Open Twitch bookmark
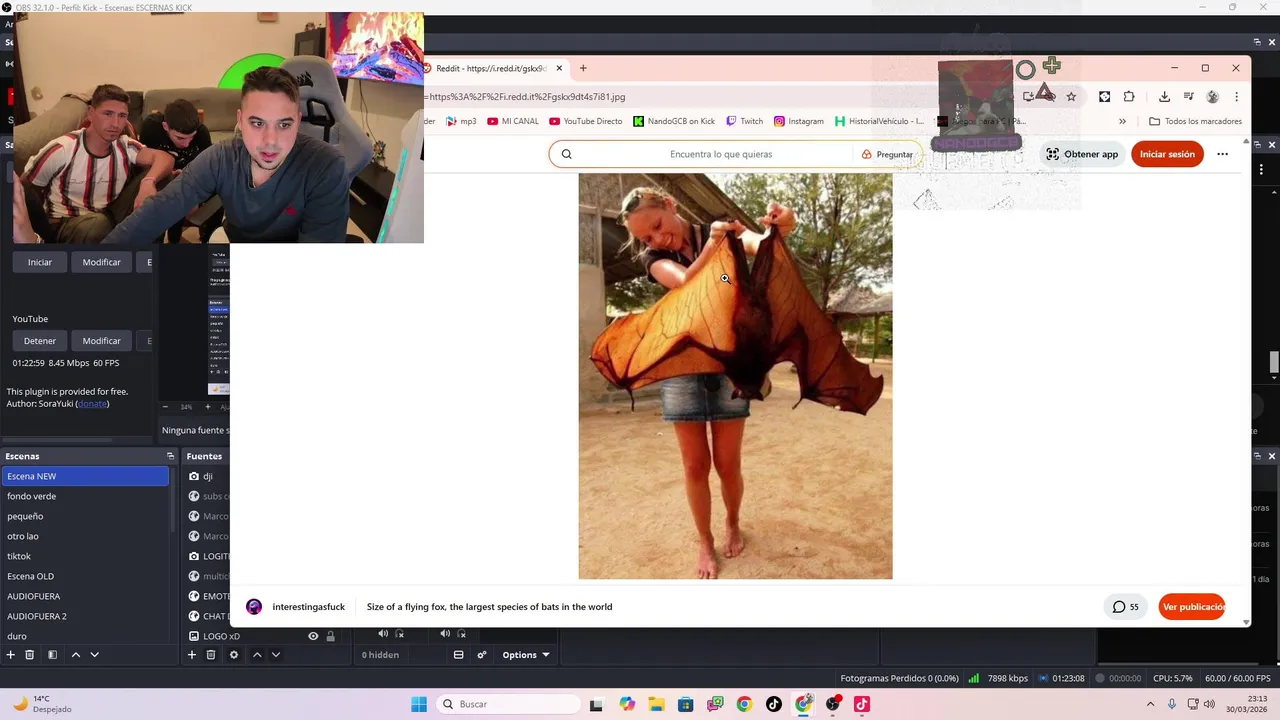Screen dimensions: 1280x720 744,121
